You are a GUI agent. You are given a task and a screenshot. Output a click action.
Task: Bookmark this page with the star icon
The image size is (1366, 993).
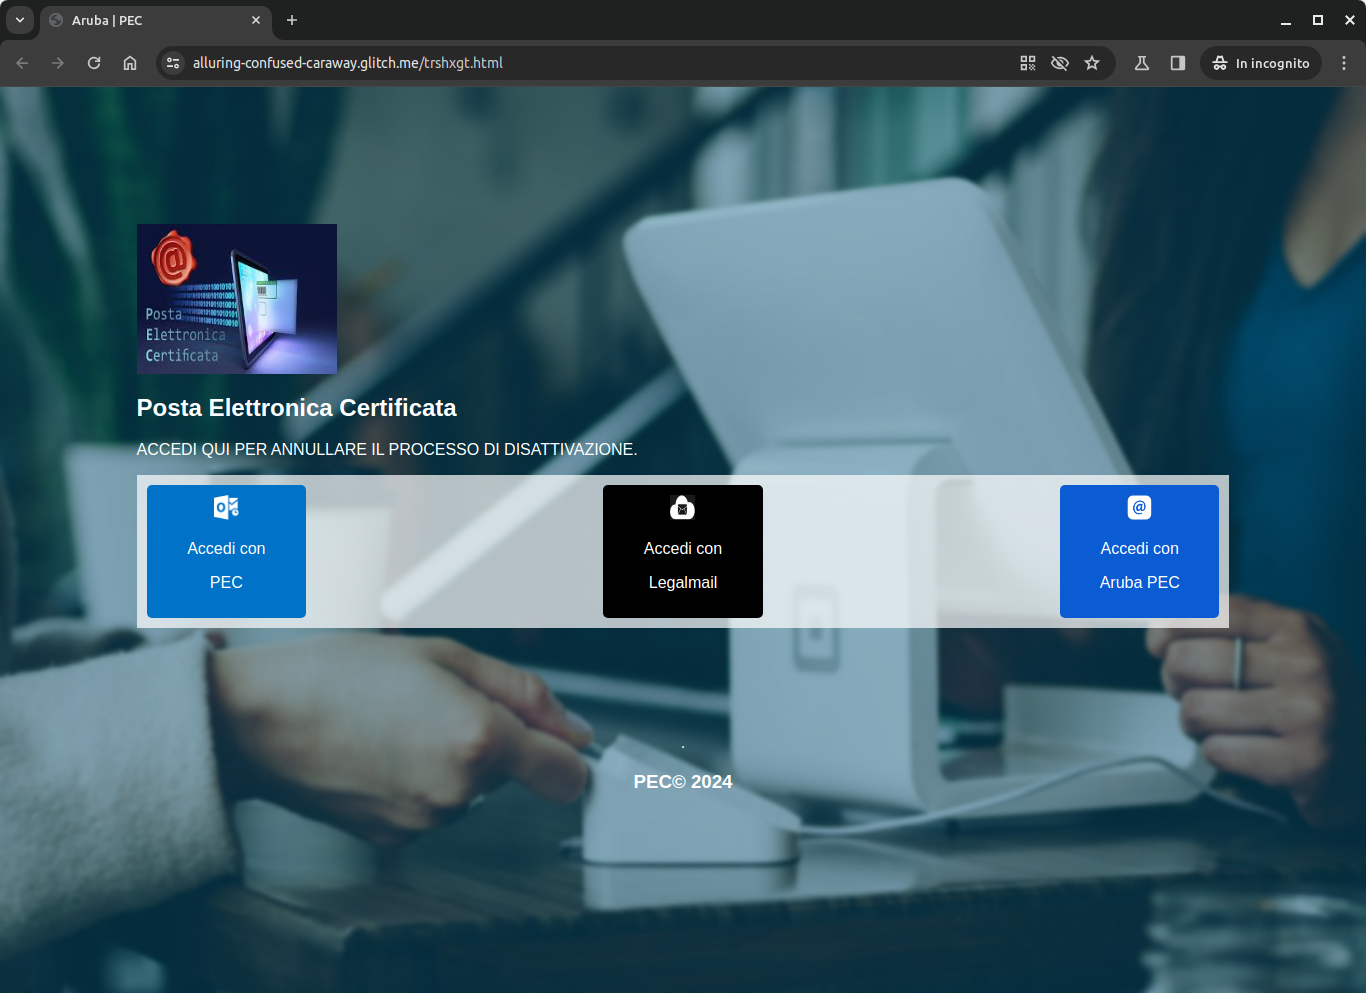[1092, 62]
